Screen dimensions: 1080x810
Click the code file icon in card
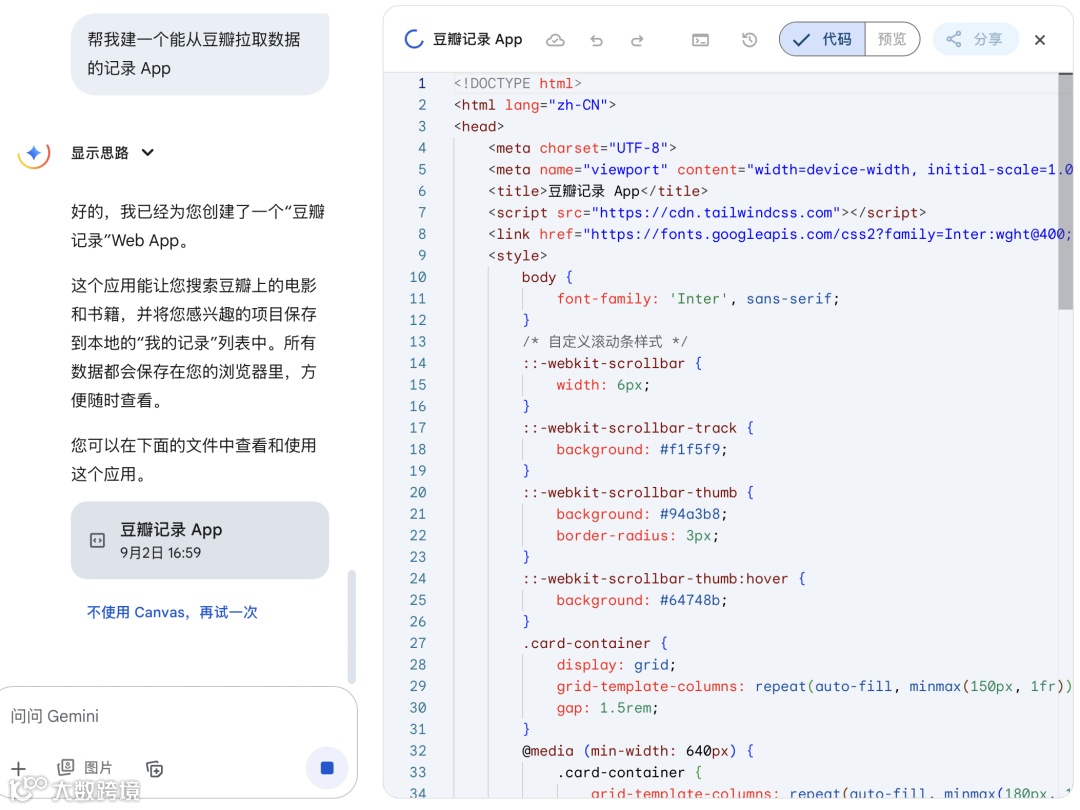tap(98, 540)
